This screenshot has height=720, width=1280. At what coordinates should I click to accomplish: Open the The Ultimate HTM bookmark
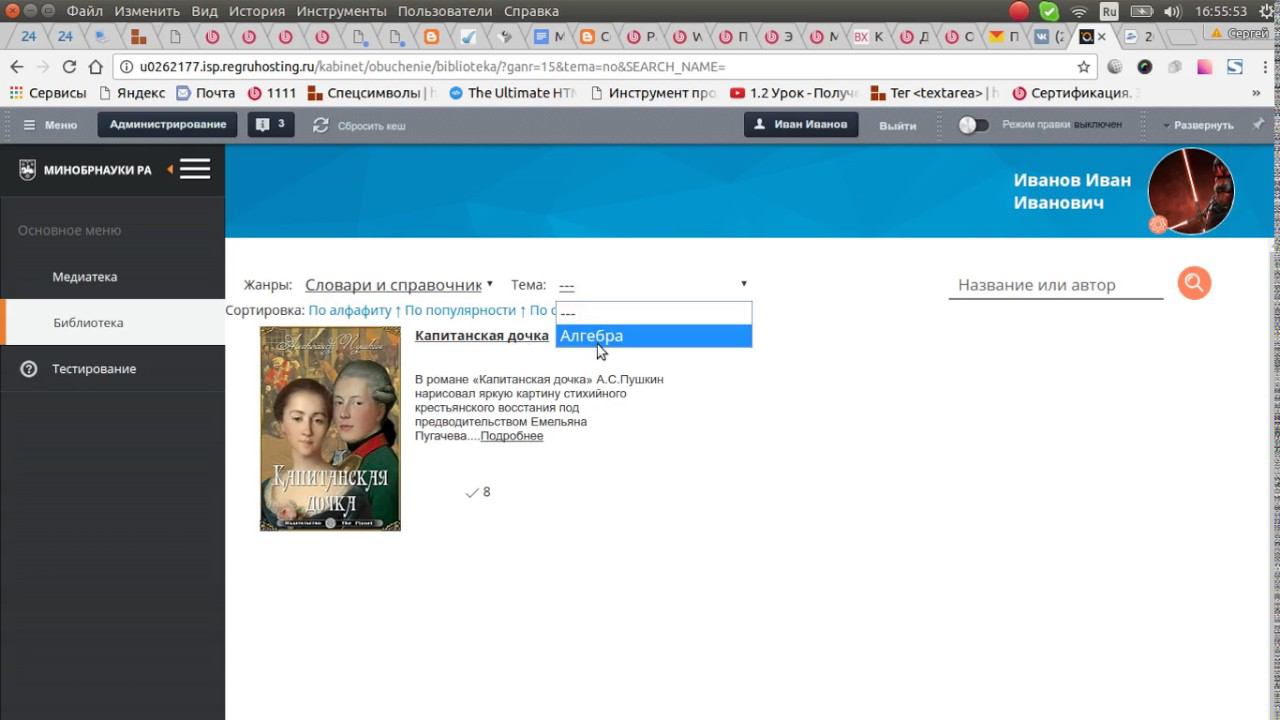click(x=513, y=93)
